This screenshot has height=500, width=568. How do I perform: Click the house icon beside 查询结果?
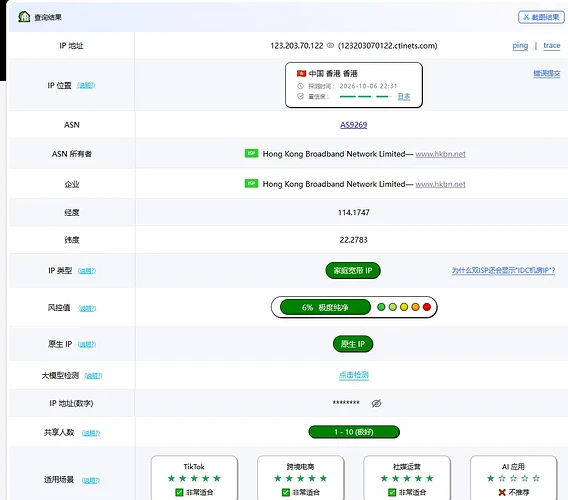click(x=24, y=17)
